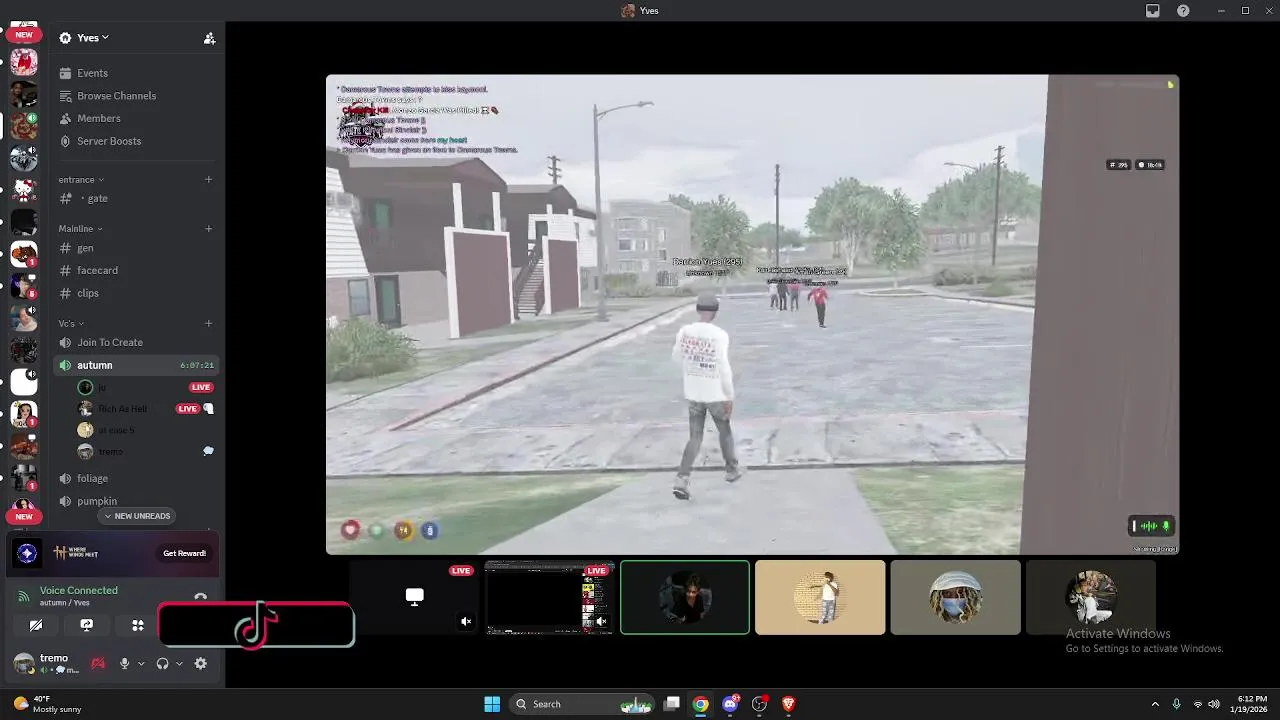
Task: Click the tremo user avatar in the user panel
Action: click(x=23, y=663)
